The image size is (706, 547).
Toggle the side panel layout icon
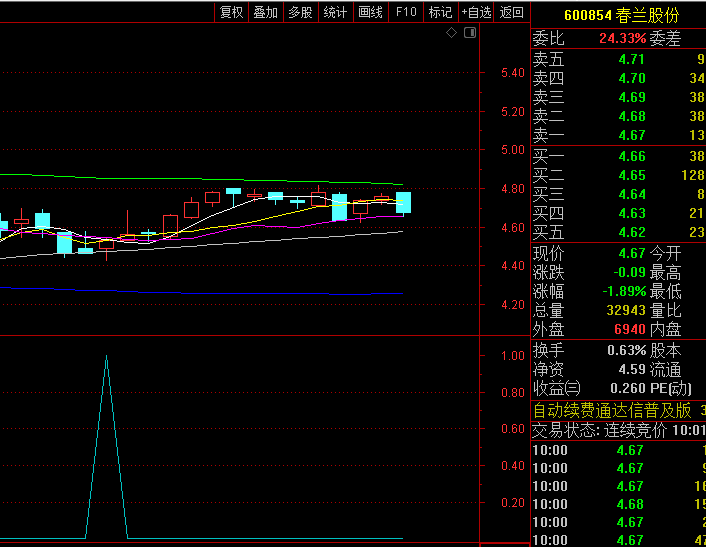tap(470, 33)
